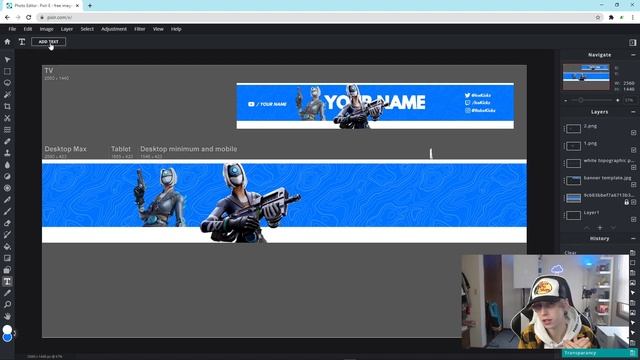Move layer down arrow in Layers panel
The height and width of the screenshot is (360, 640).
pyautogui.click(x=613, y=228)
